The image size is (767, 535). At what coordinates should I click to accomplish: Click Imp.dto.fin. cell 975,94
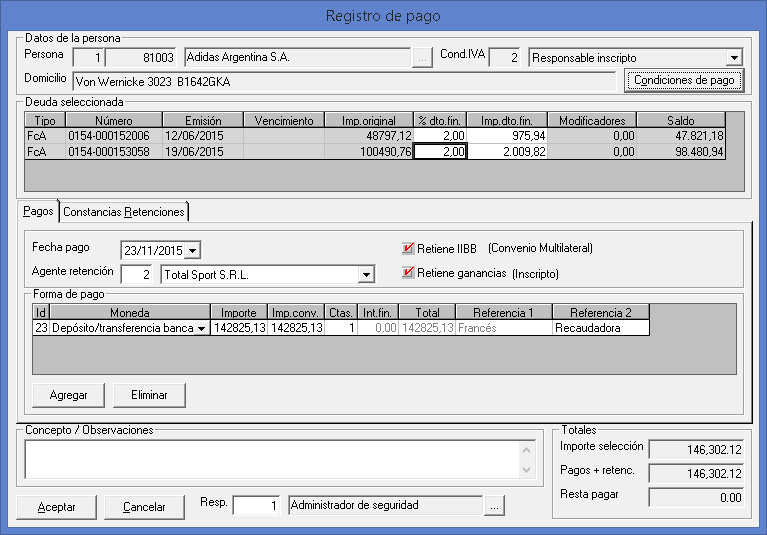click(x=507, y=136)
